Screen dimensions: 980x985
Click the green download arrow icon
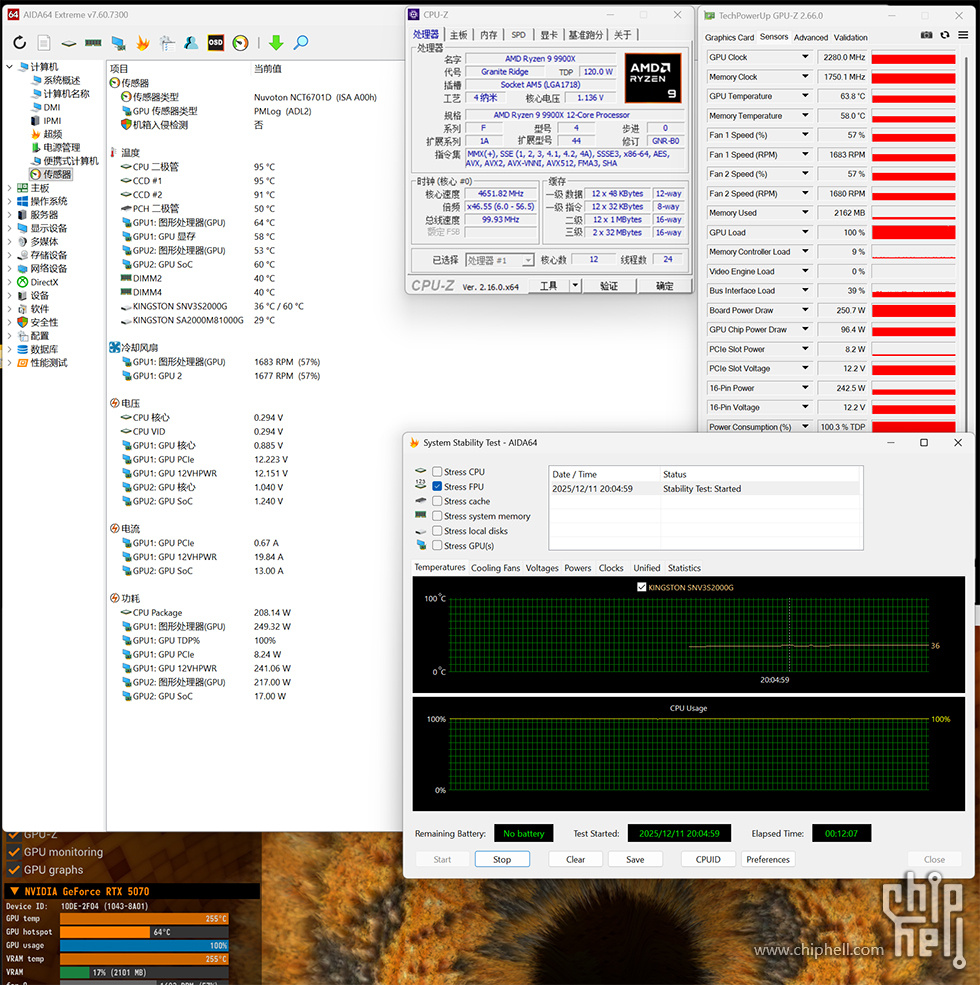(x=276, y=43)
